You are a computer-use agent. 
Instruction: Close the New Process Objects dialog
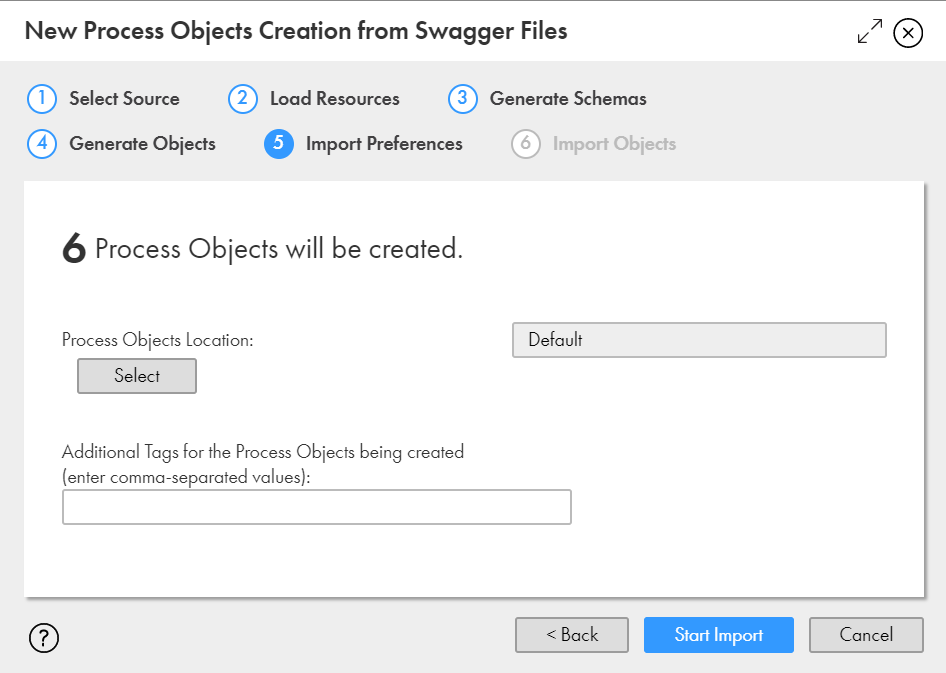click(908, 33)
